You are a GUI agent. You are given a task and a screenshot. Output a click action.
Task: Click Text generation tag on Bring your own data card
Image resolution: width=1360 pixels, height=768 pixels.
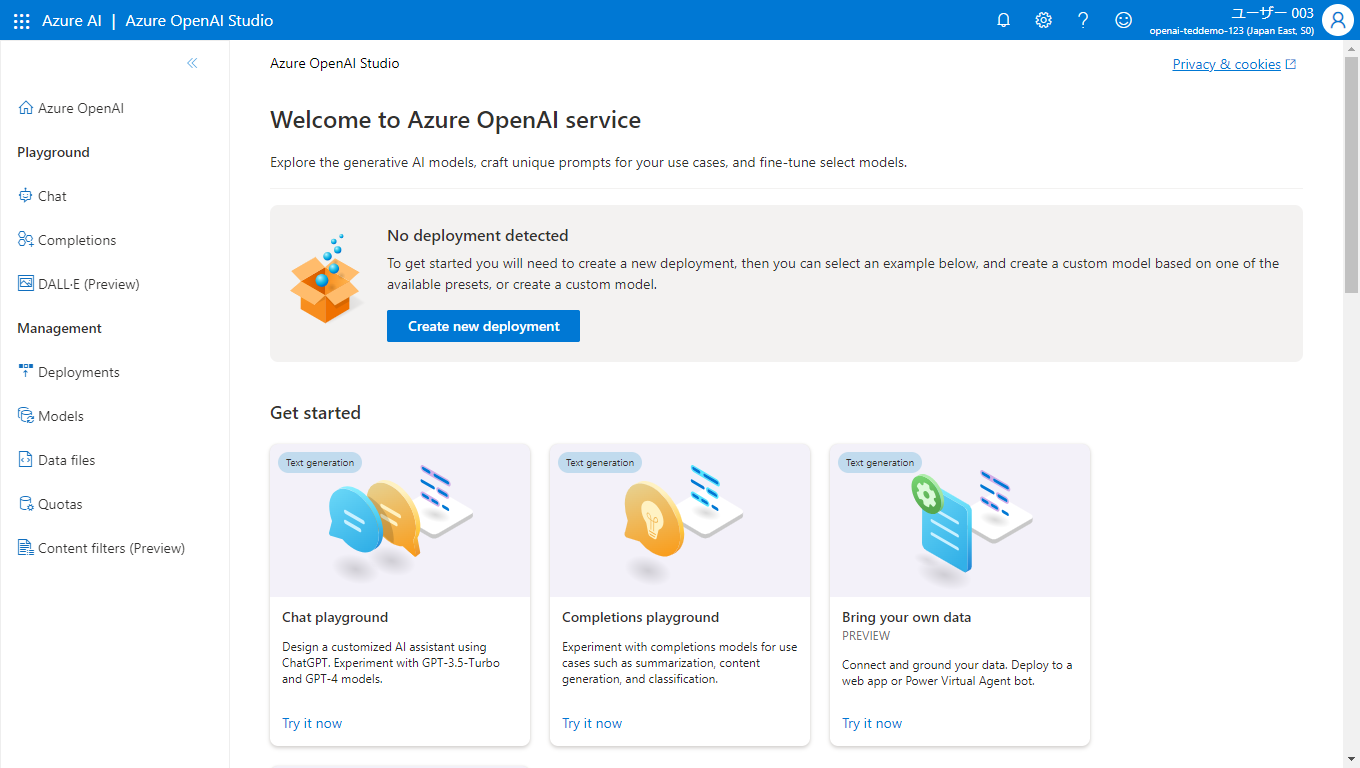pos(880,463)
